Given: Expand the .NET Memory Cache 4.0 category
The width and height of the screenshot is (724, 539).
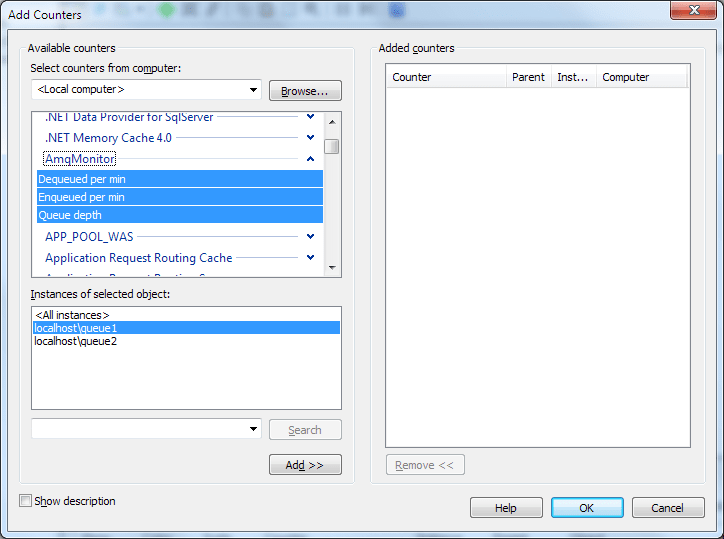Looking at the screenshot, I should click(x=310, y=138).
